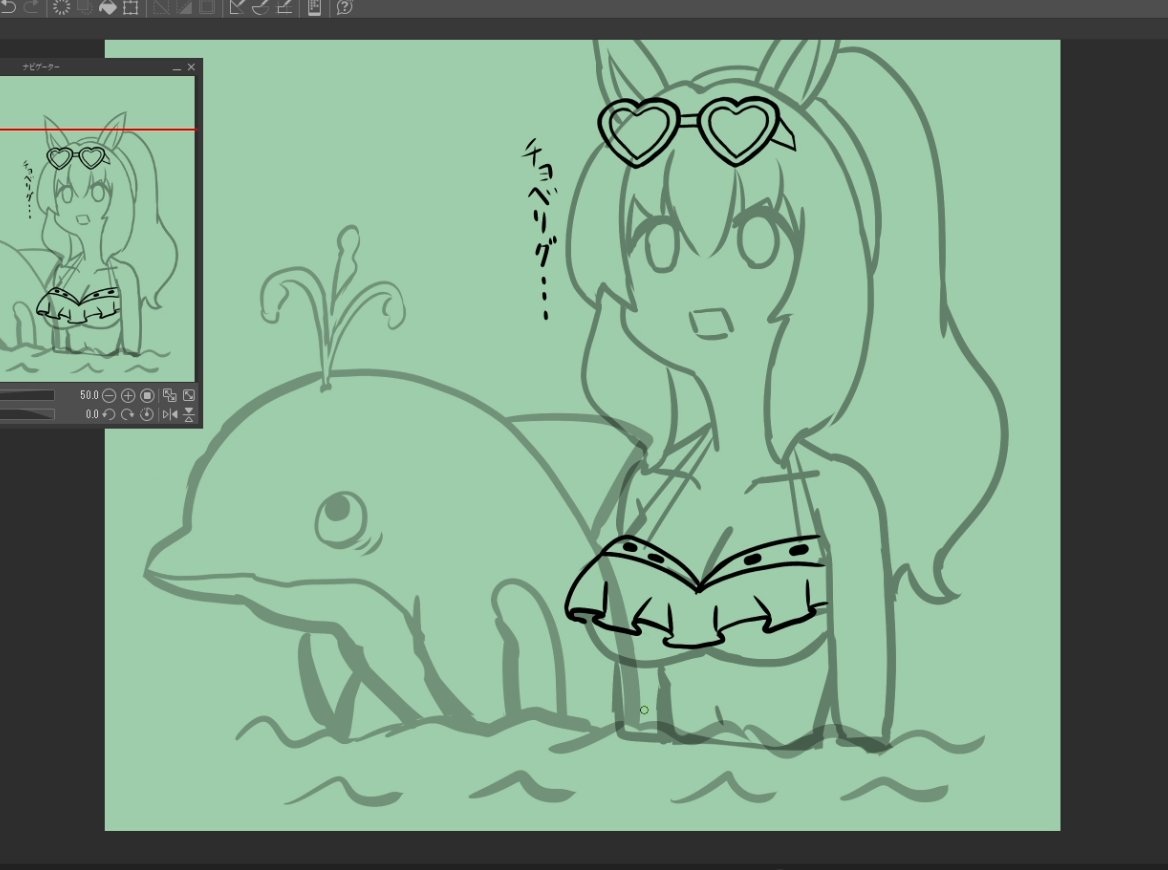
Task: Click the Navigator preview thumbnail
Action: 97,229
